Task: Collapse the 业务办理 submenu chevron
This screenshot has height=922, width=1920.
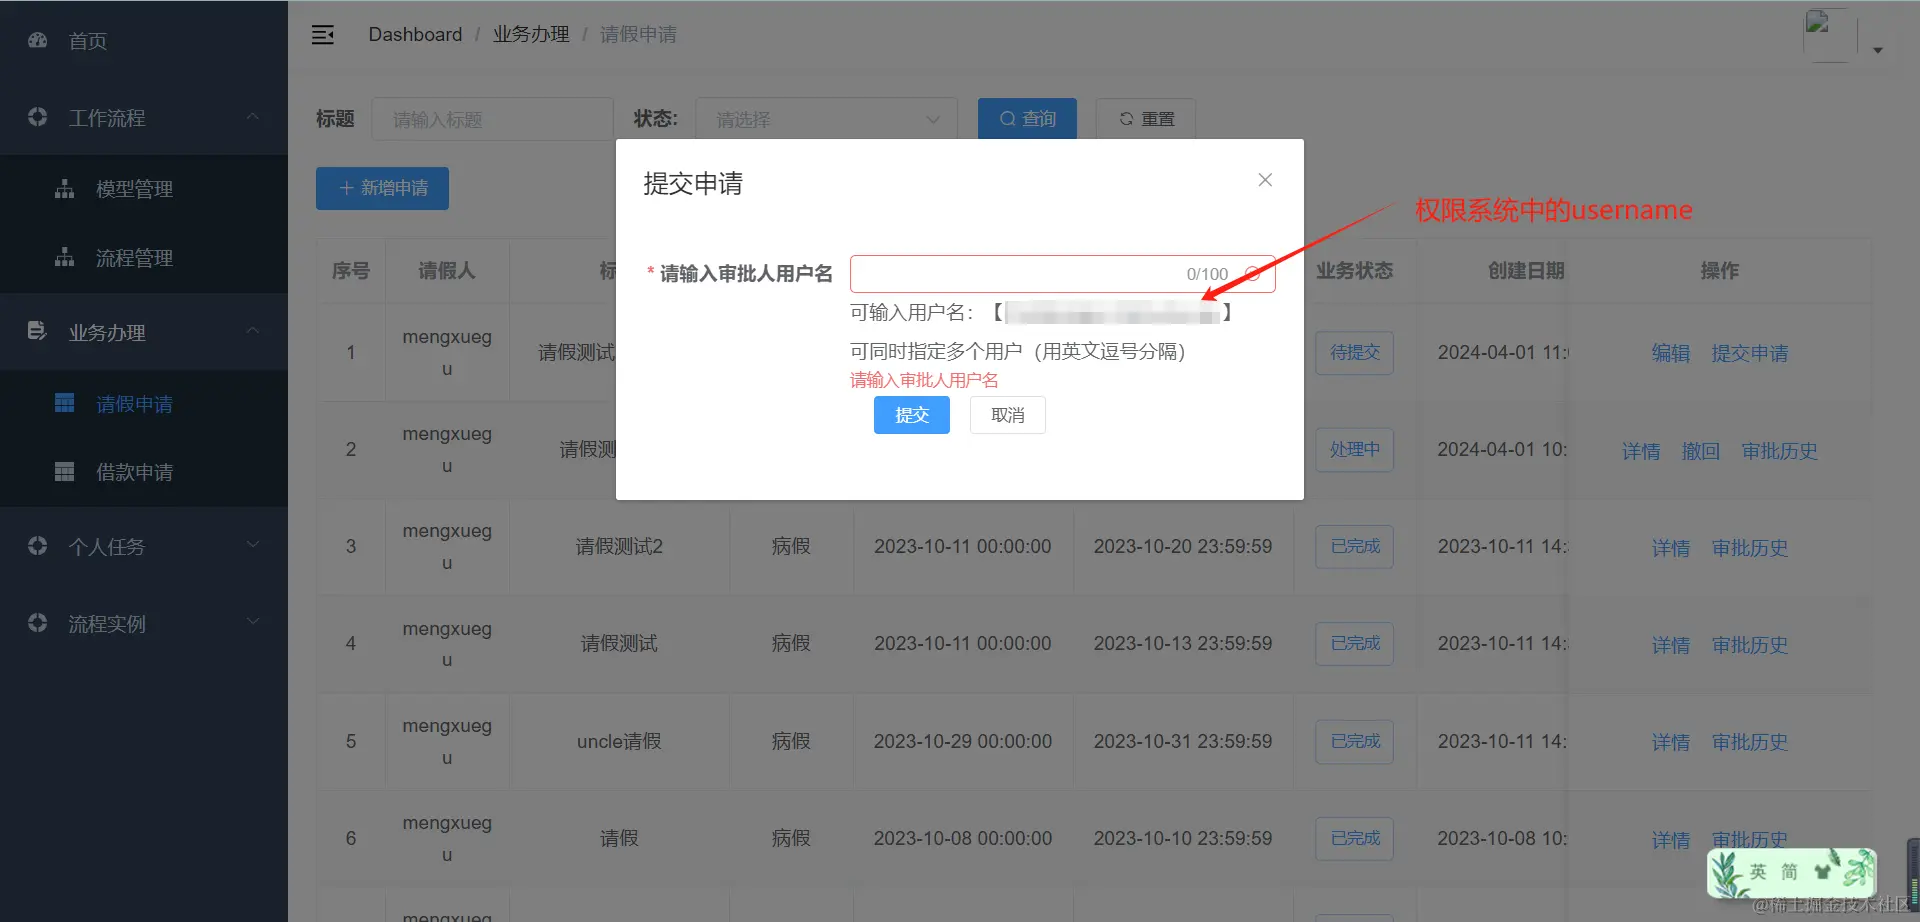Action: (253, 331)
